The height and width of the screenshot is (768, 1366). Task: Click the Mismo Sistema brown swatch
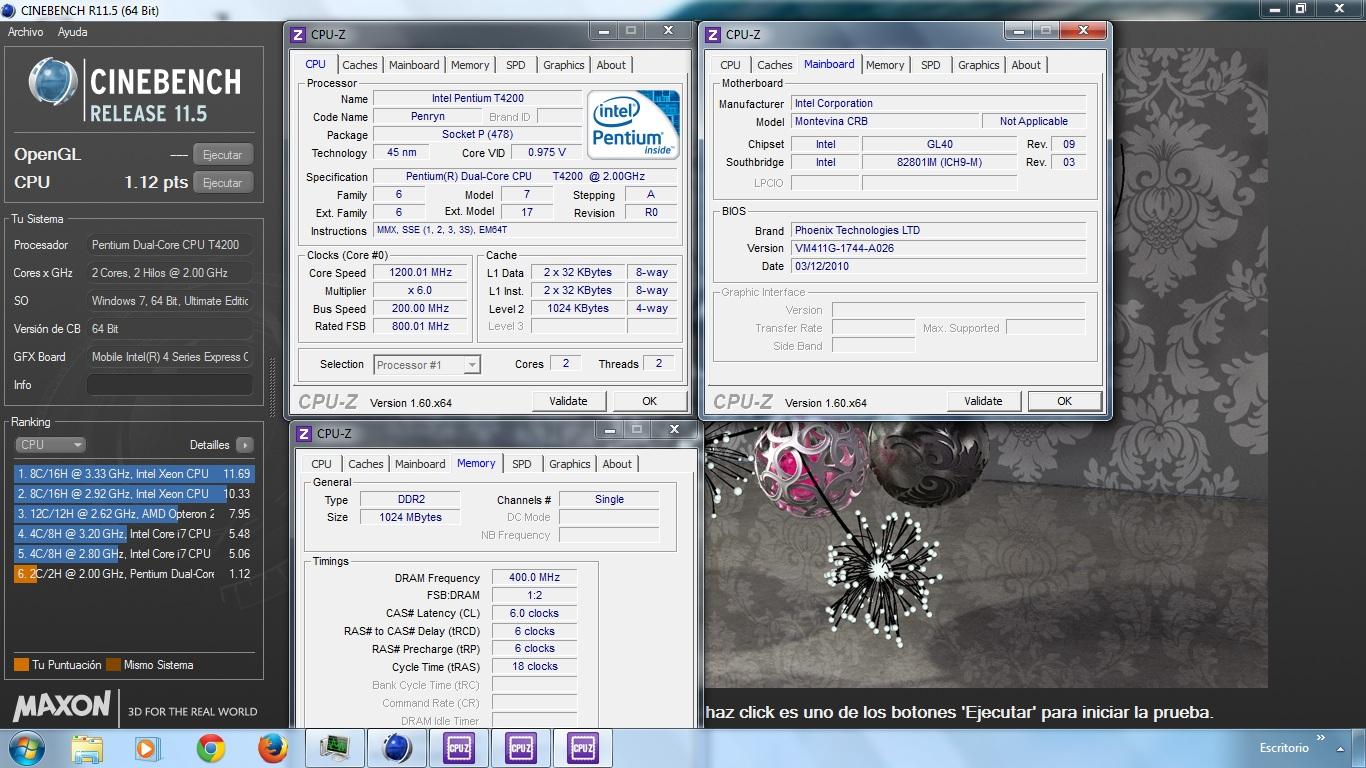pyautogui.click(x=113, y=665)
